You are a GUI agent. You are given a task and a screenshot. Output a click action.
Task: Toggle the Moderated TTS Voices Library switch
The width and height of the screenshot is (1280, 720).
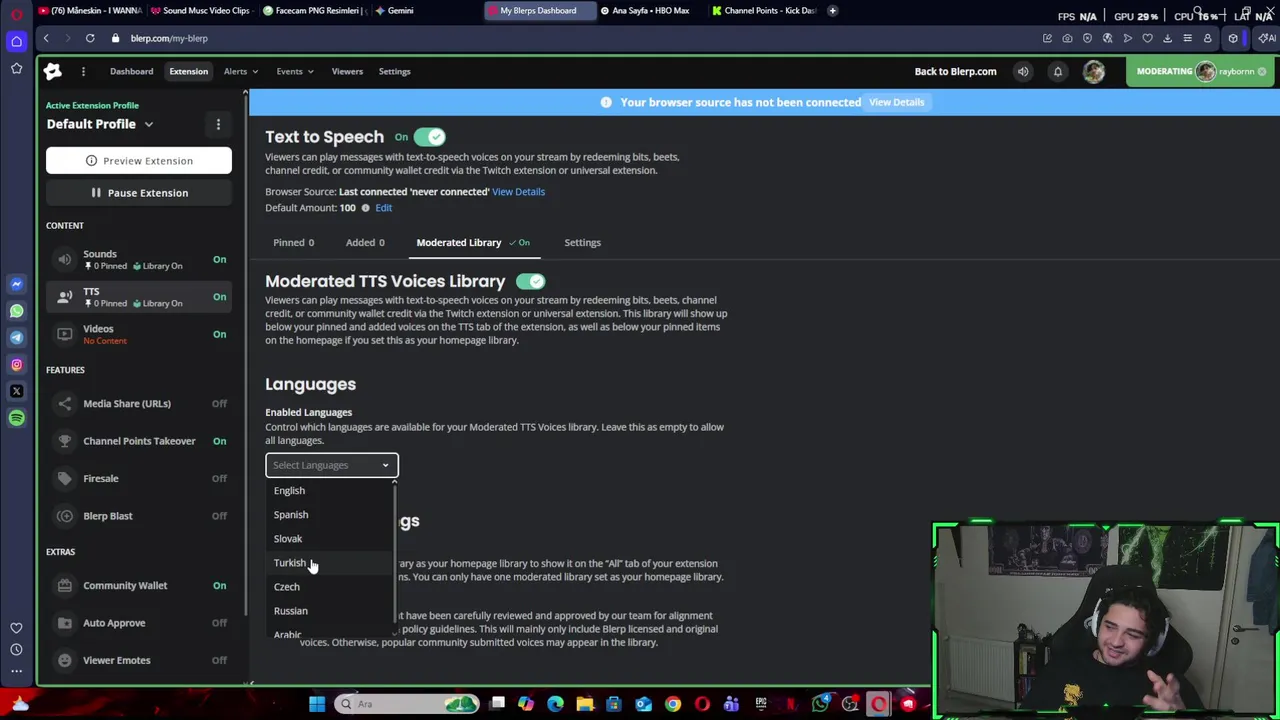pyautogui.click(x=530, y=282)
